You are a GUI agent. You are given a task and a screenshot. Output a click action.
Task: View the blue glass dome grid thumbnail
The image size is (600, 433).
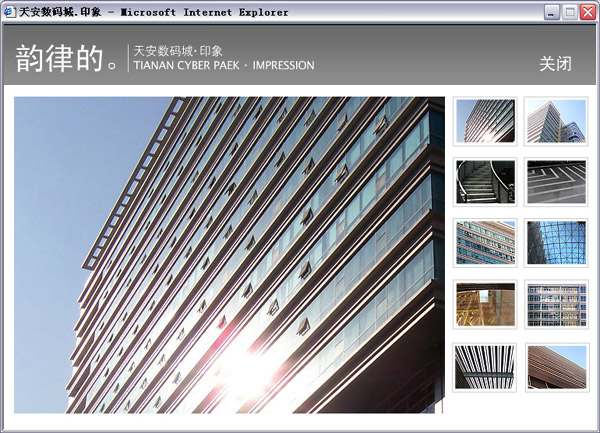pos(556,243)
